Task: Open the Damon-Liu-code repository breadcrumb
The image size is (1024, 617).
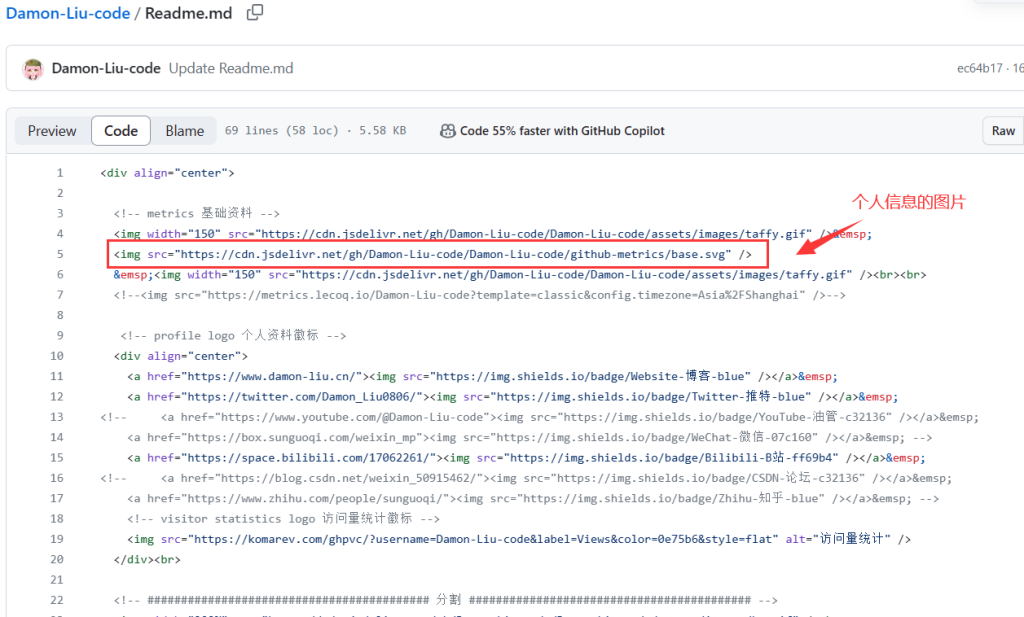Action: [66, 12]
